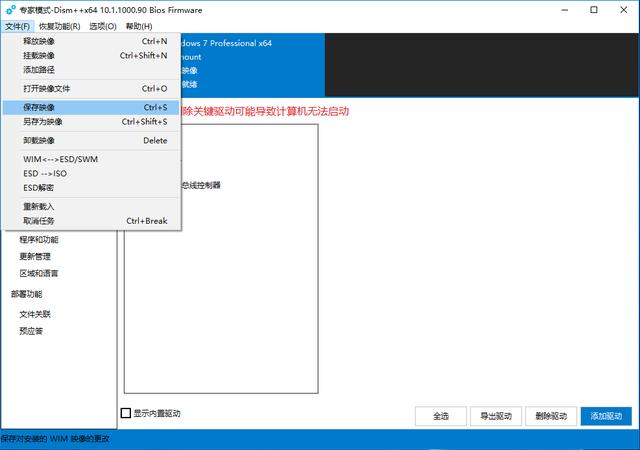The width and height of the screenshot is (640, 450).
Task: Close the Dism++ window
Action: coord(624,10)
